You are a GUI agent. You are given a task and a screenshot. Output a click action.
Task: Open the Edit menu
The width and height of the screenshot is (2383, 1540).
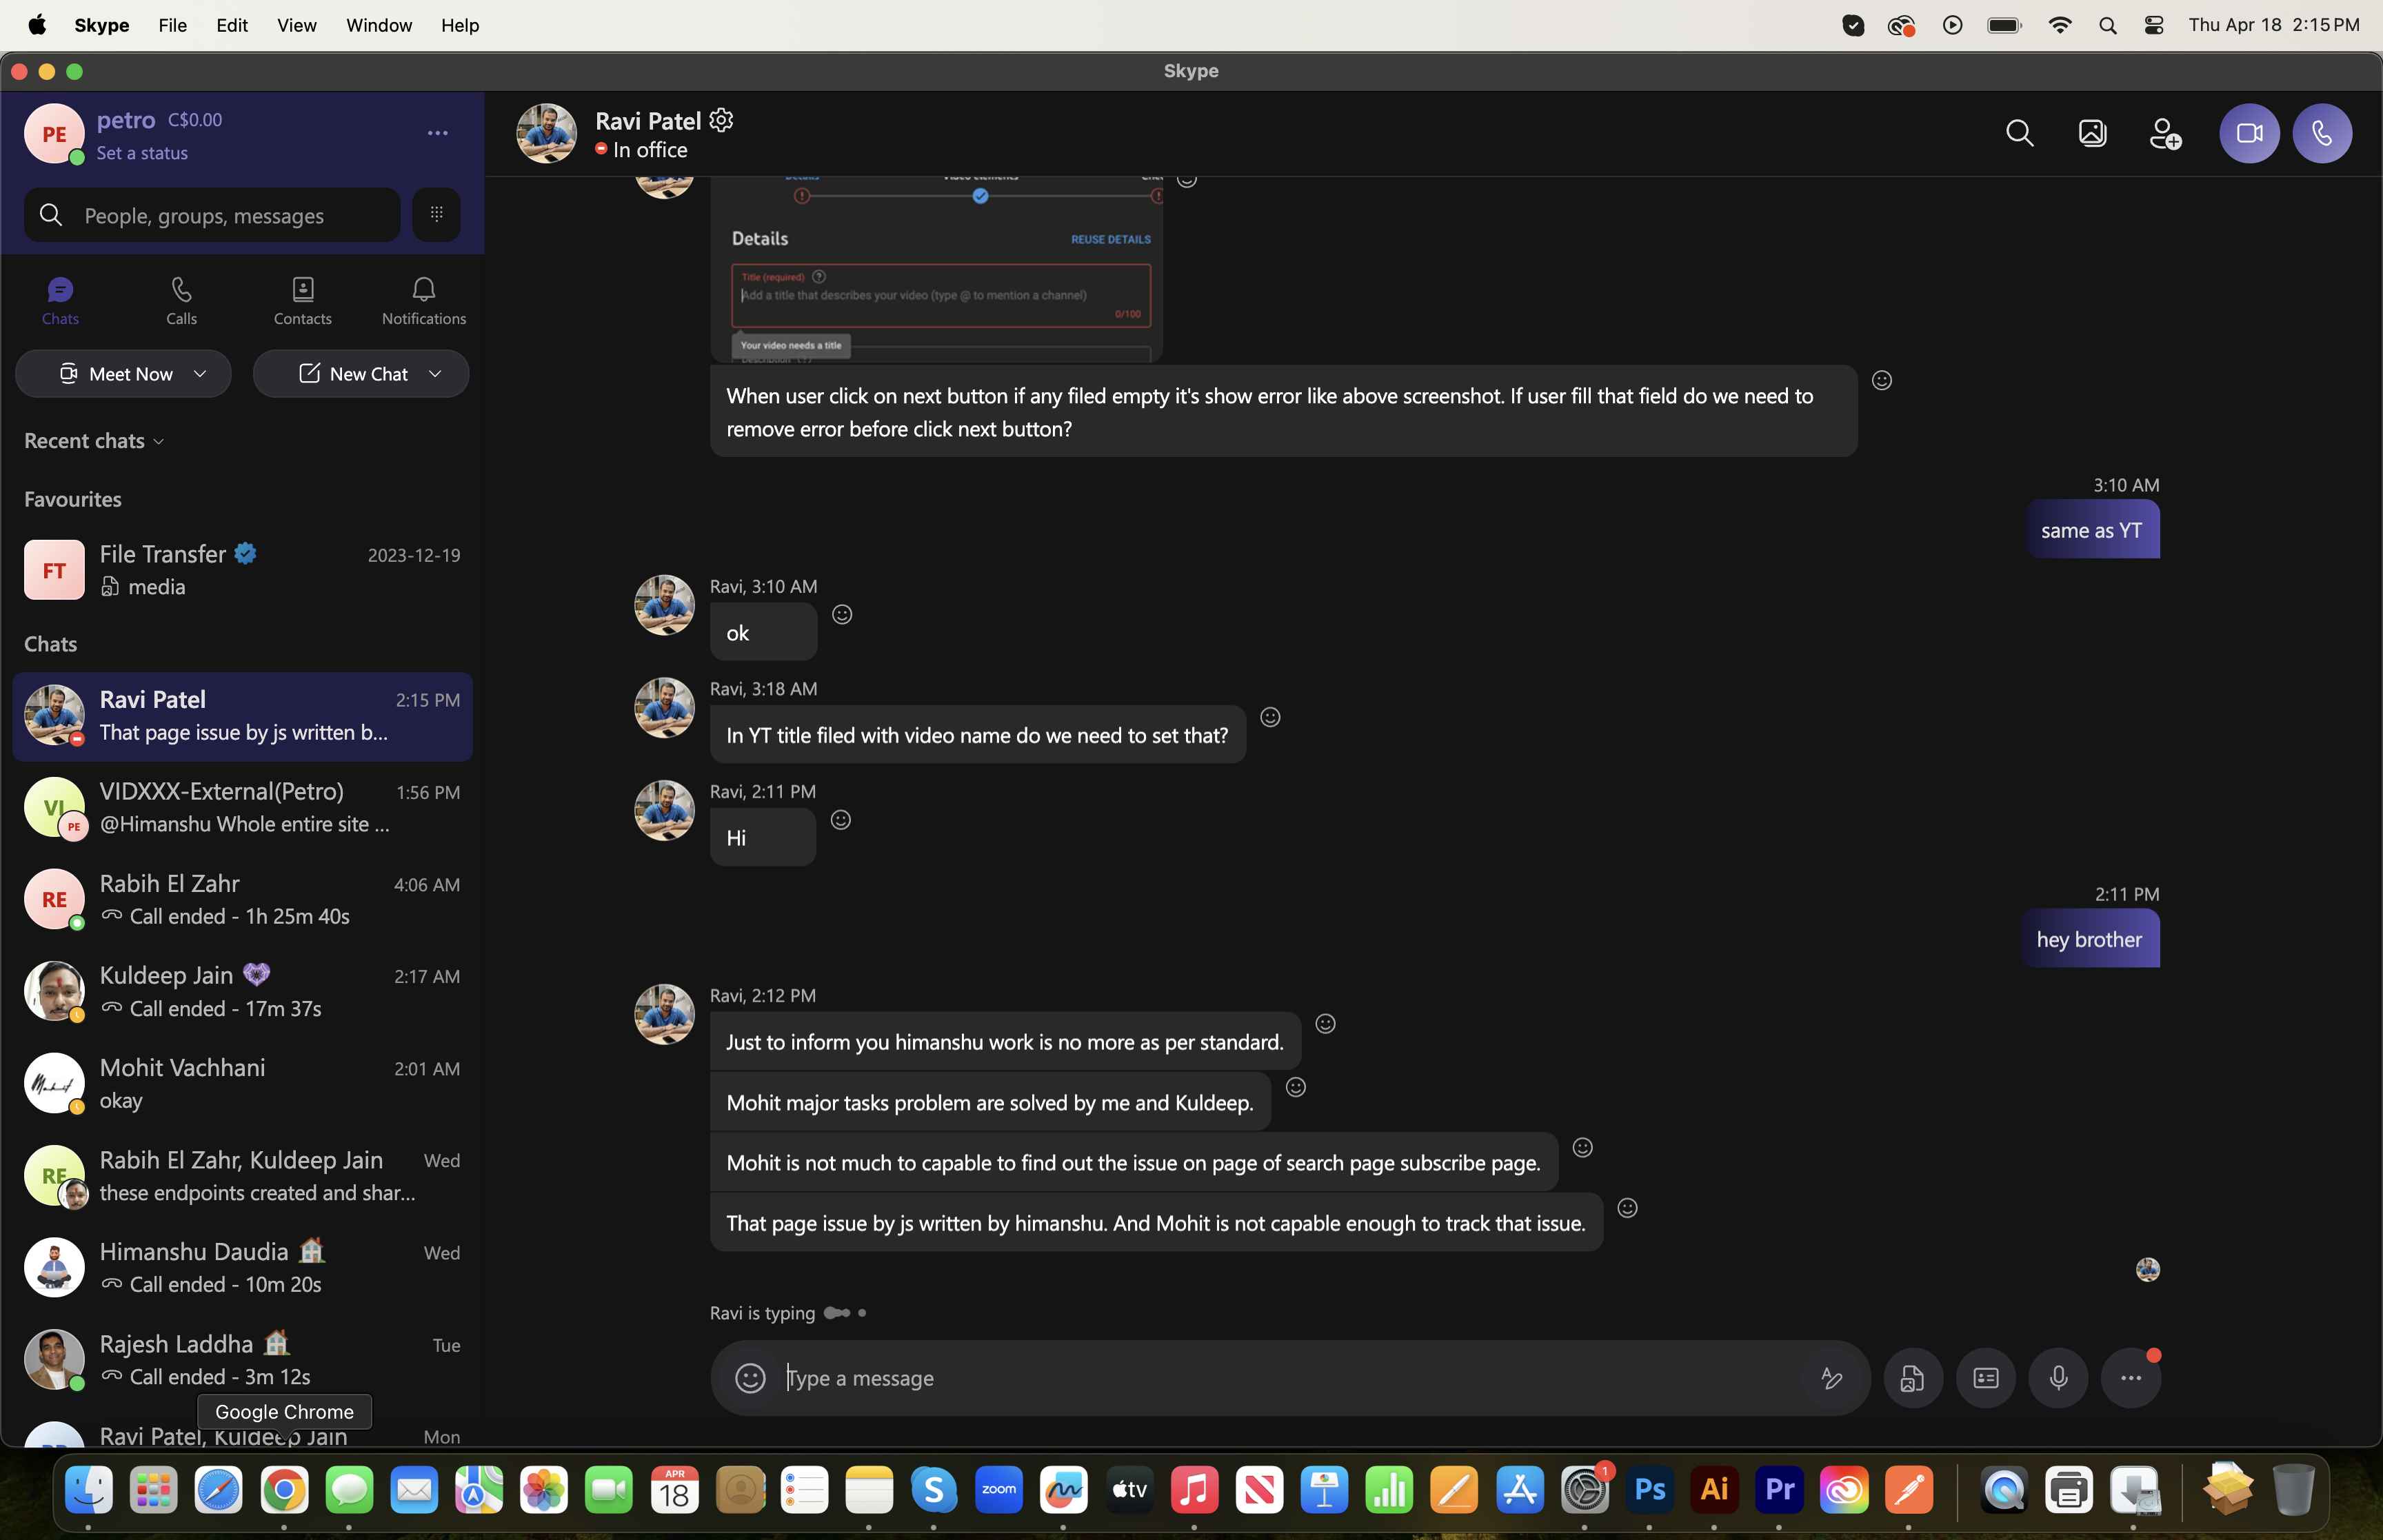(232, 25)
